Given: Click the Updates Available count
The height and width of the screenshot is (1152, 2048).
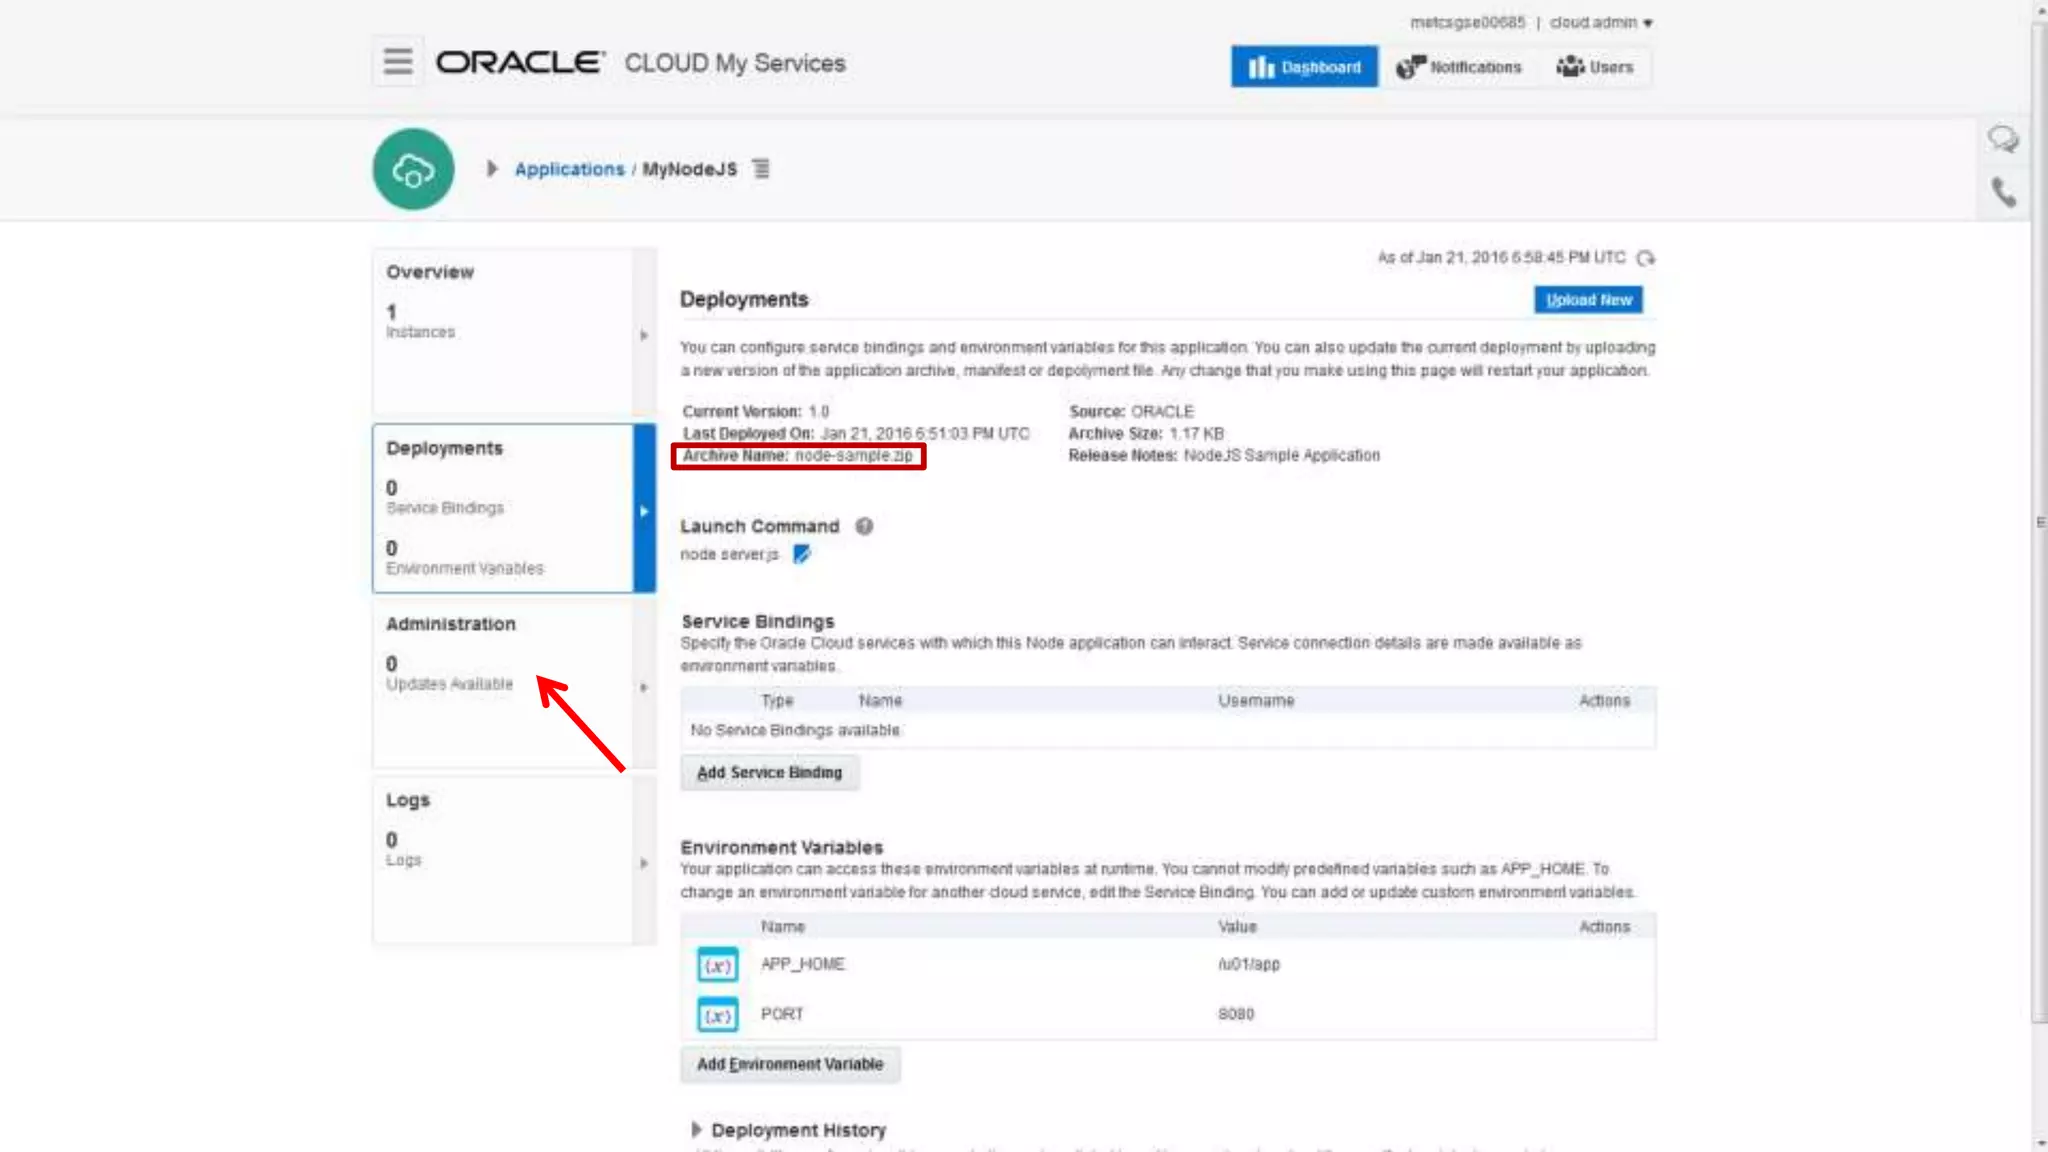Looking at the screenshot, I should coord(391,664).
